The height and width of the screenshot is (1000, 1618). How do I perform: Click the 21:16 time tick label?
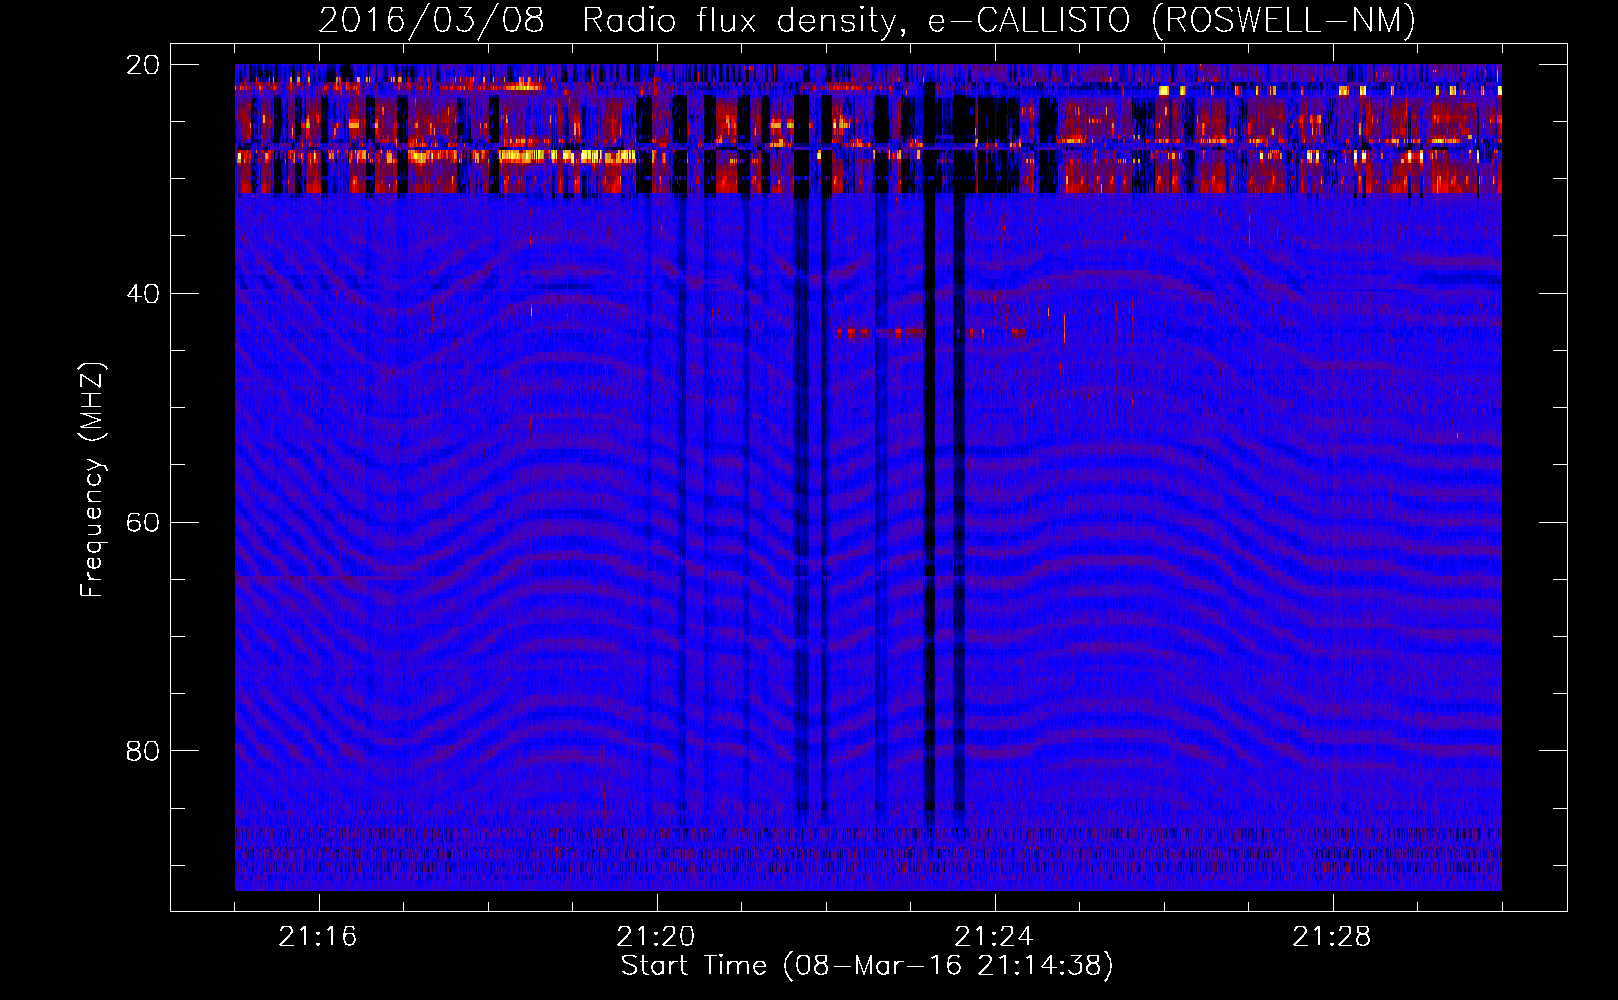click(x=318, y=937)
